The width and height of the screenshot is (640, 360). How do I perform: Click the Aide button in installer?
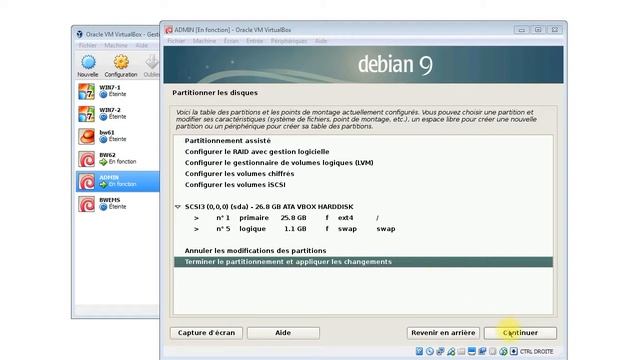tap(283, 333)
